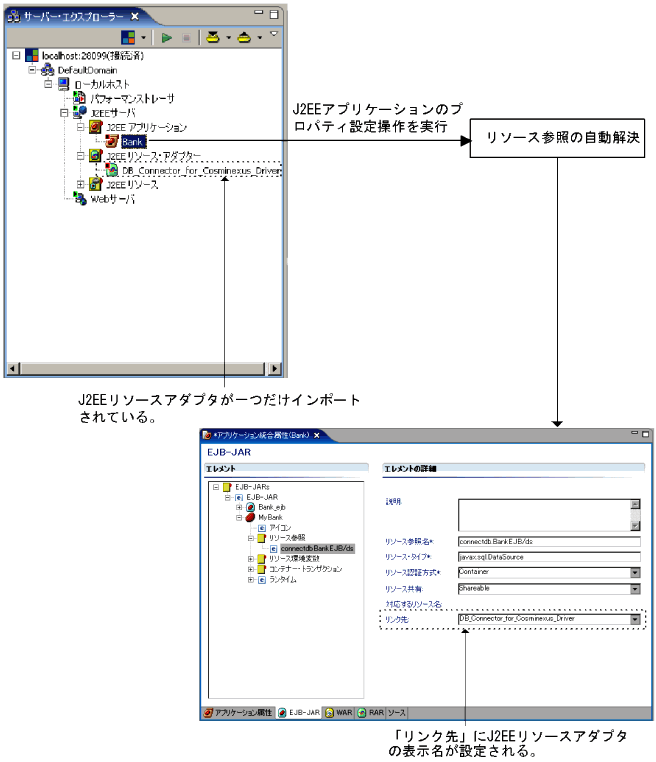Click the DefaultDomain icon in tree
656x762 pixels.
(47, 70)
